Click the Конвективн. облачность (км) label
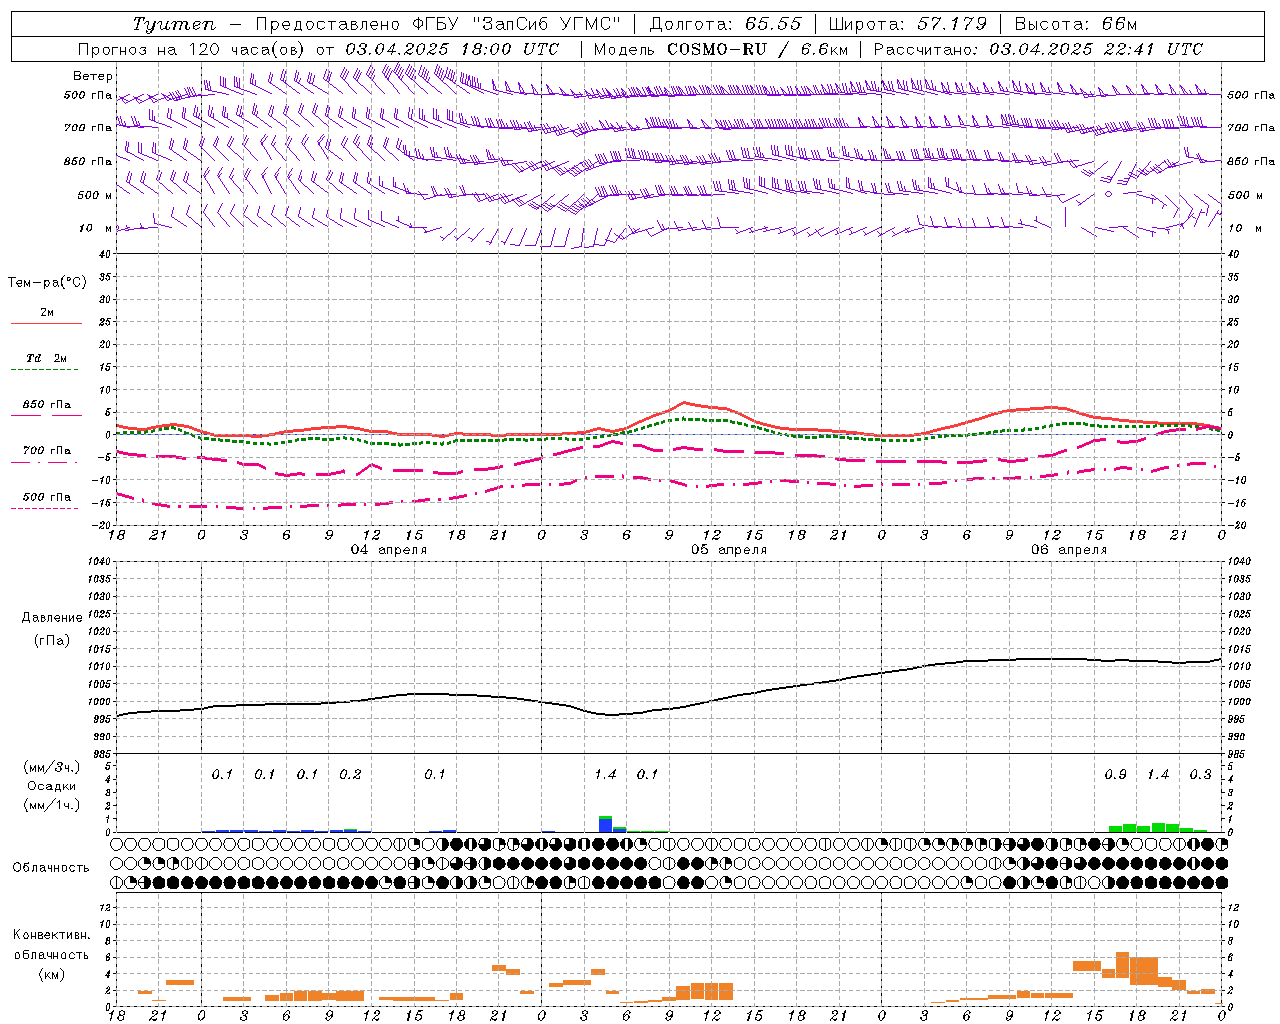This screenshot has width=1280, height=1024. [51, 954]
